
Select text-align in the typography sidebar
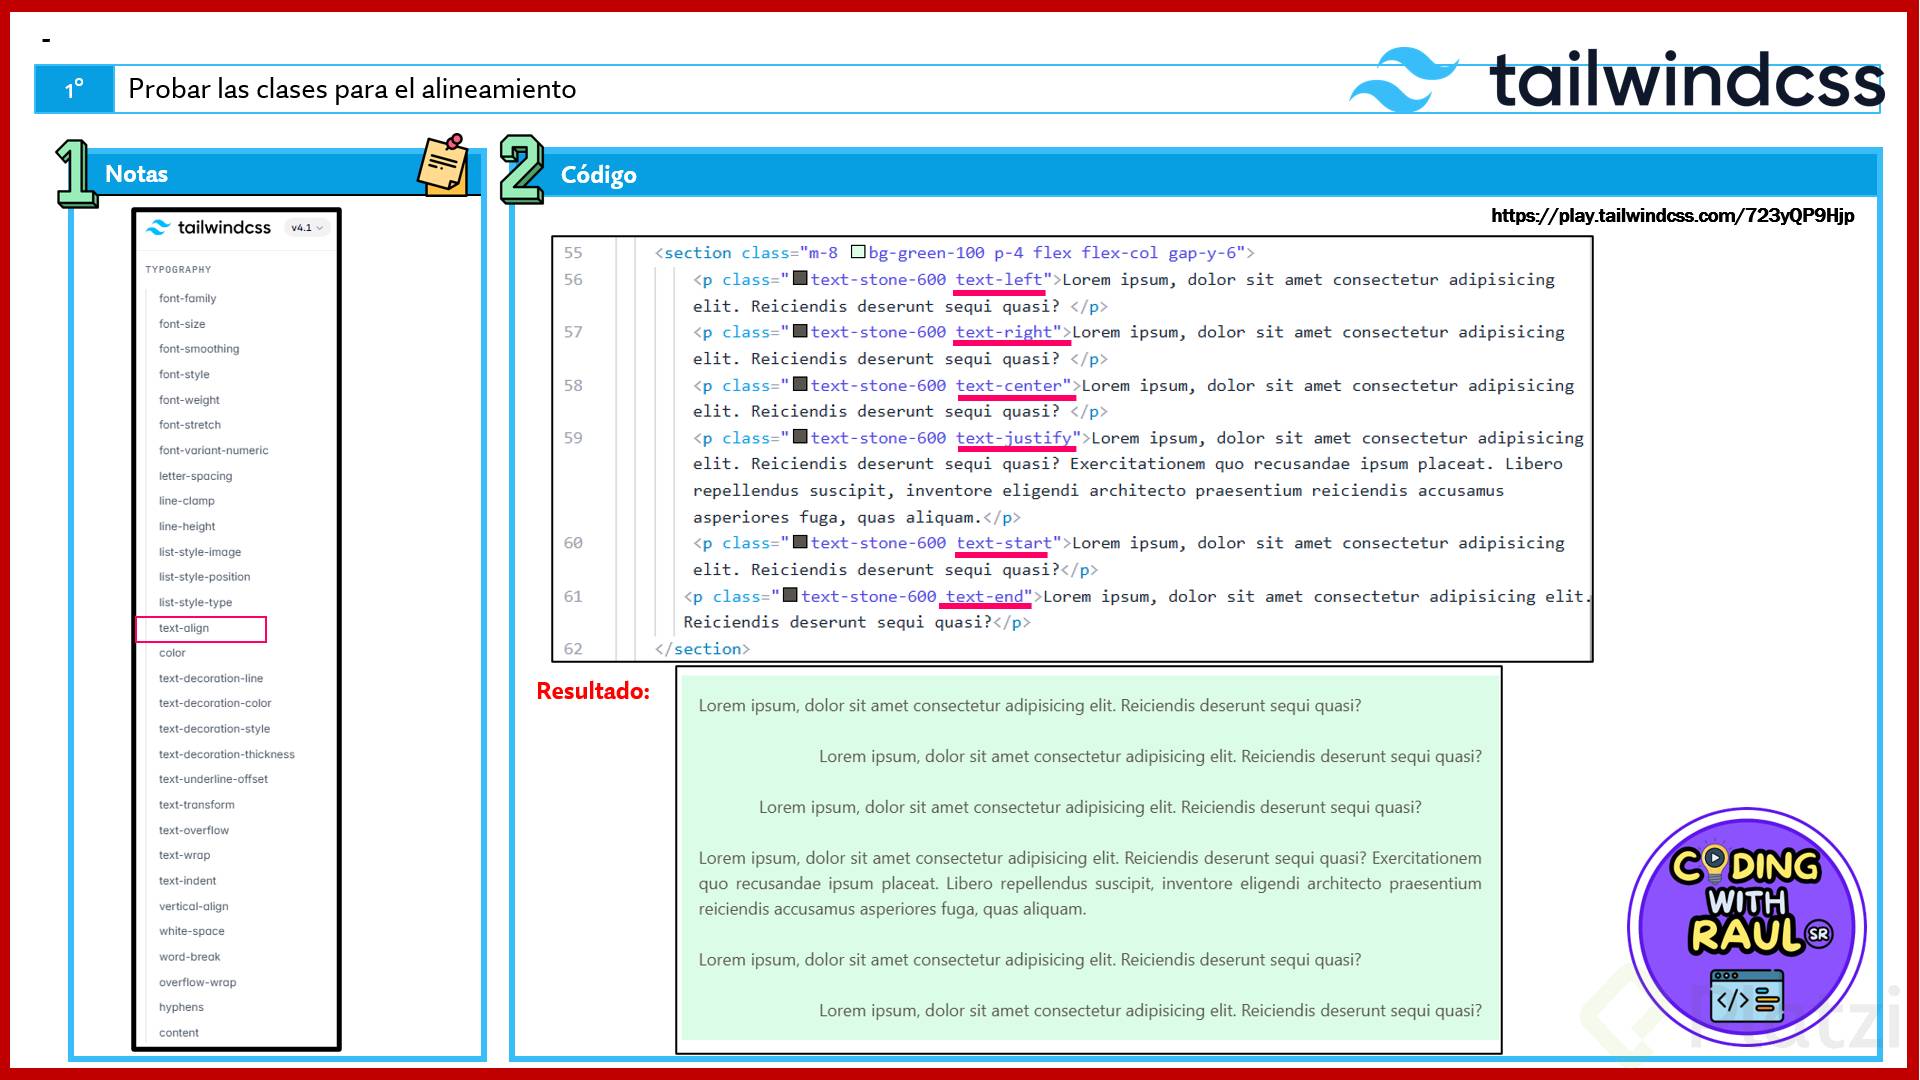tap(184, 628)
